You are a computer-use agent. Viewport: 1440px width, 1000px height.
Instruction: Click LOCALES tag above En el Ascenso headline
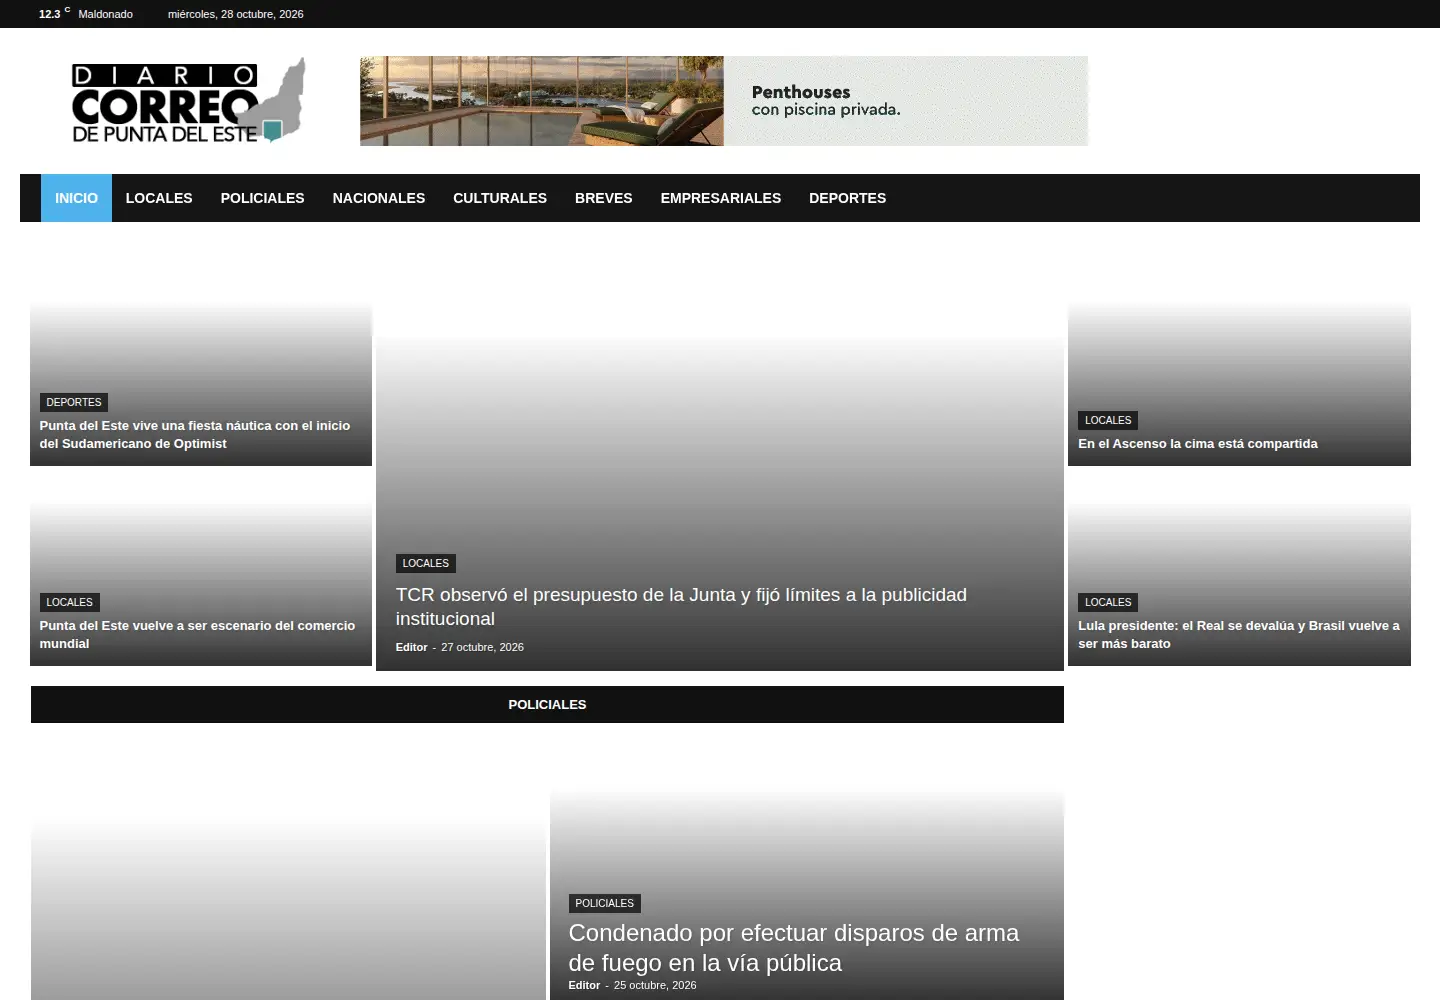pyautogui.click(x=1108, y=420)
